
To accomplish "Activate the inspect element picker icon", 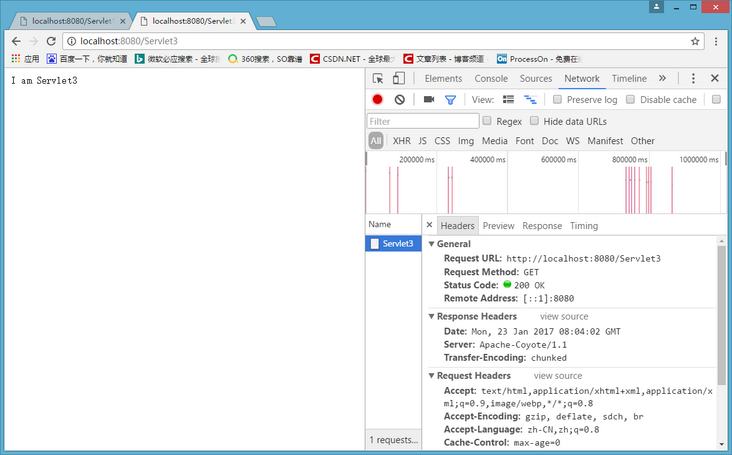I will (x=378, y=78).
